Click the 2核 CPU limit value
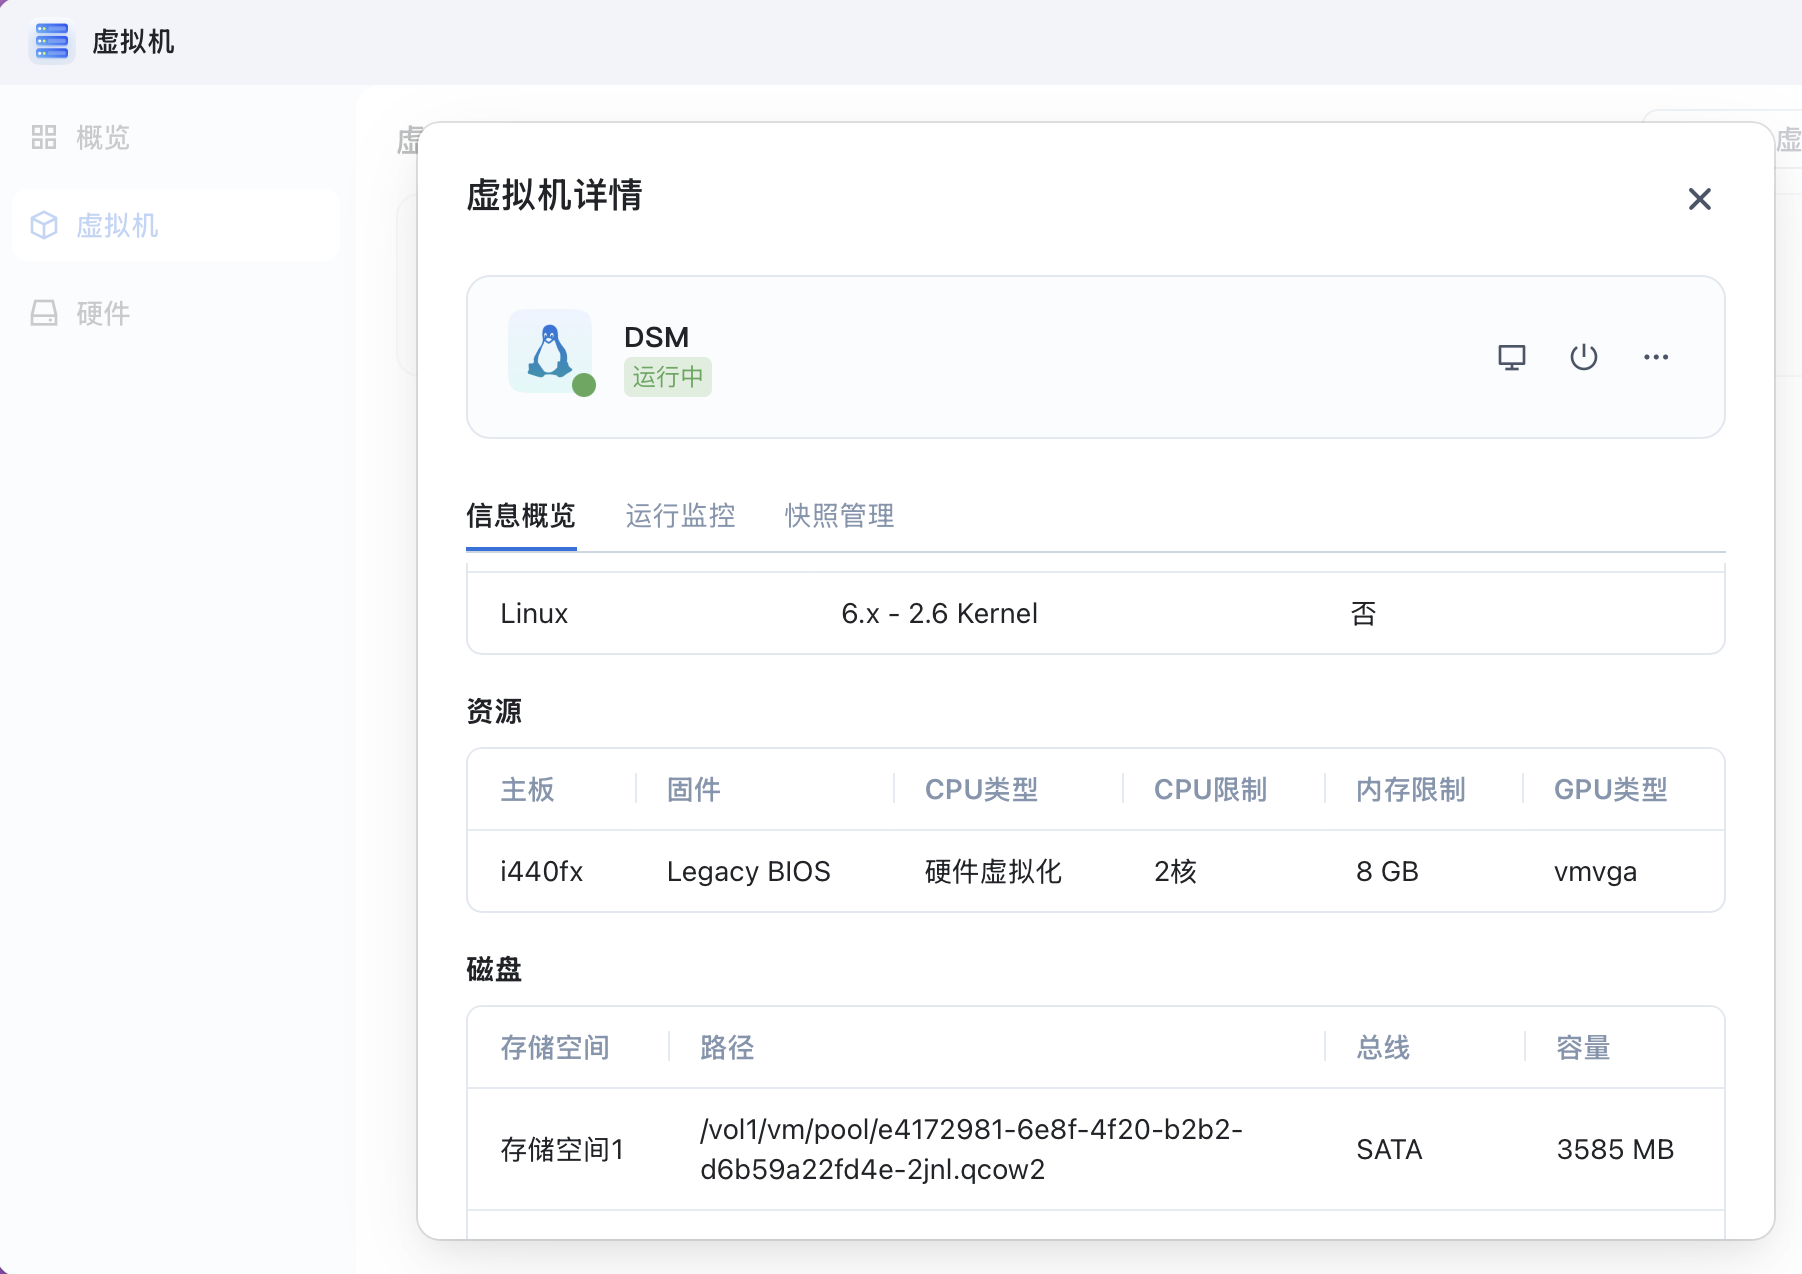 (1175, 872)
